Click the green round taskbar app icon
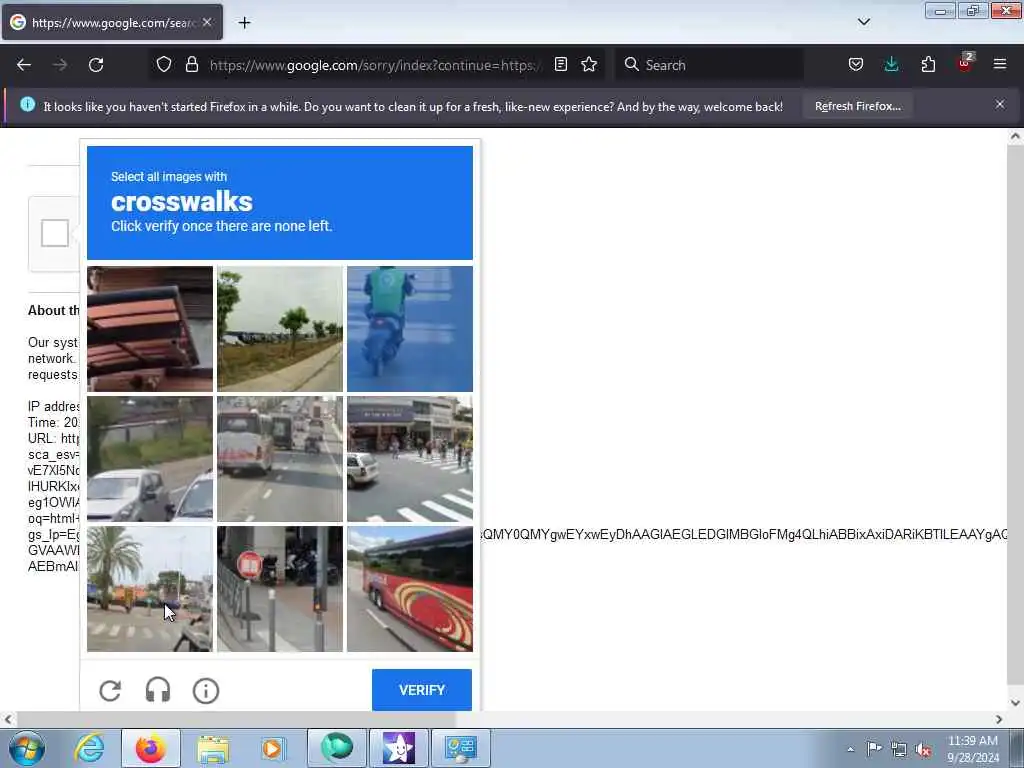This screenshot has height=768, width=1024. pos(336,748)
